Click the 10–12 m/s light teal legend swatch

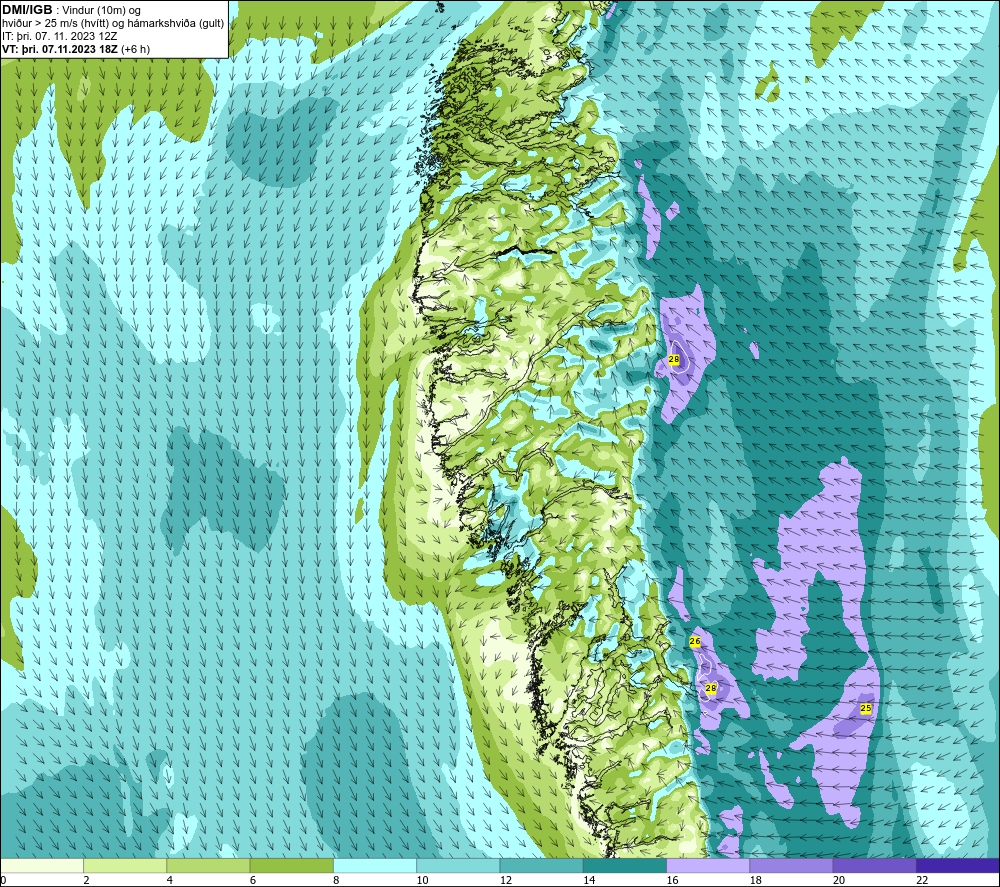(458, 866)
